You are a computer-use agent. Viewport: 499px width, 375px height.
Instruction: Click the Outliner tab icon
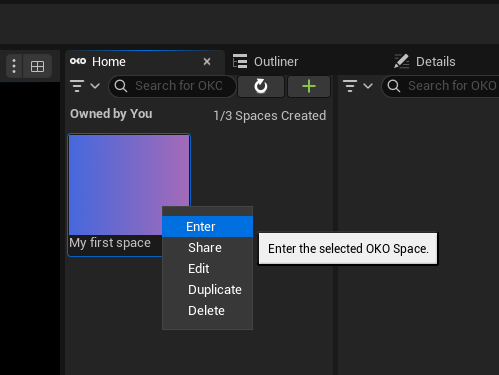tap(240, 61)
